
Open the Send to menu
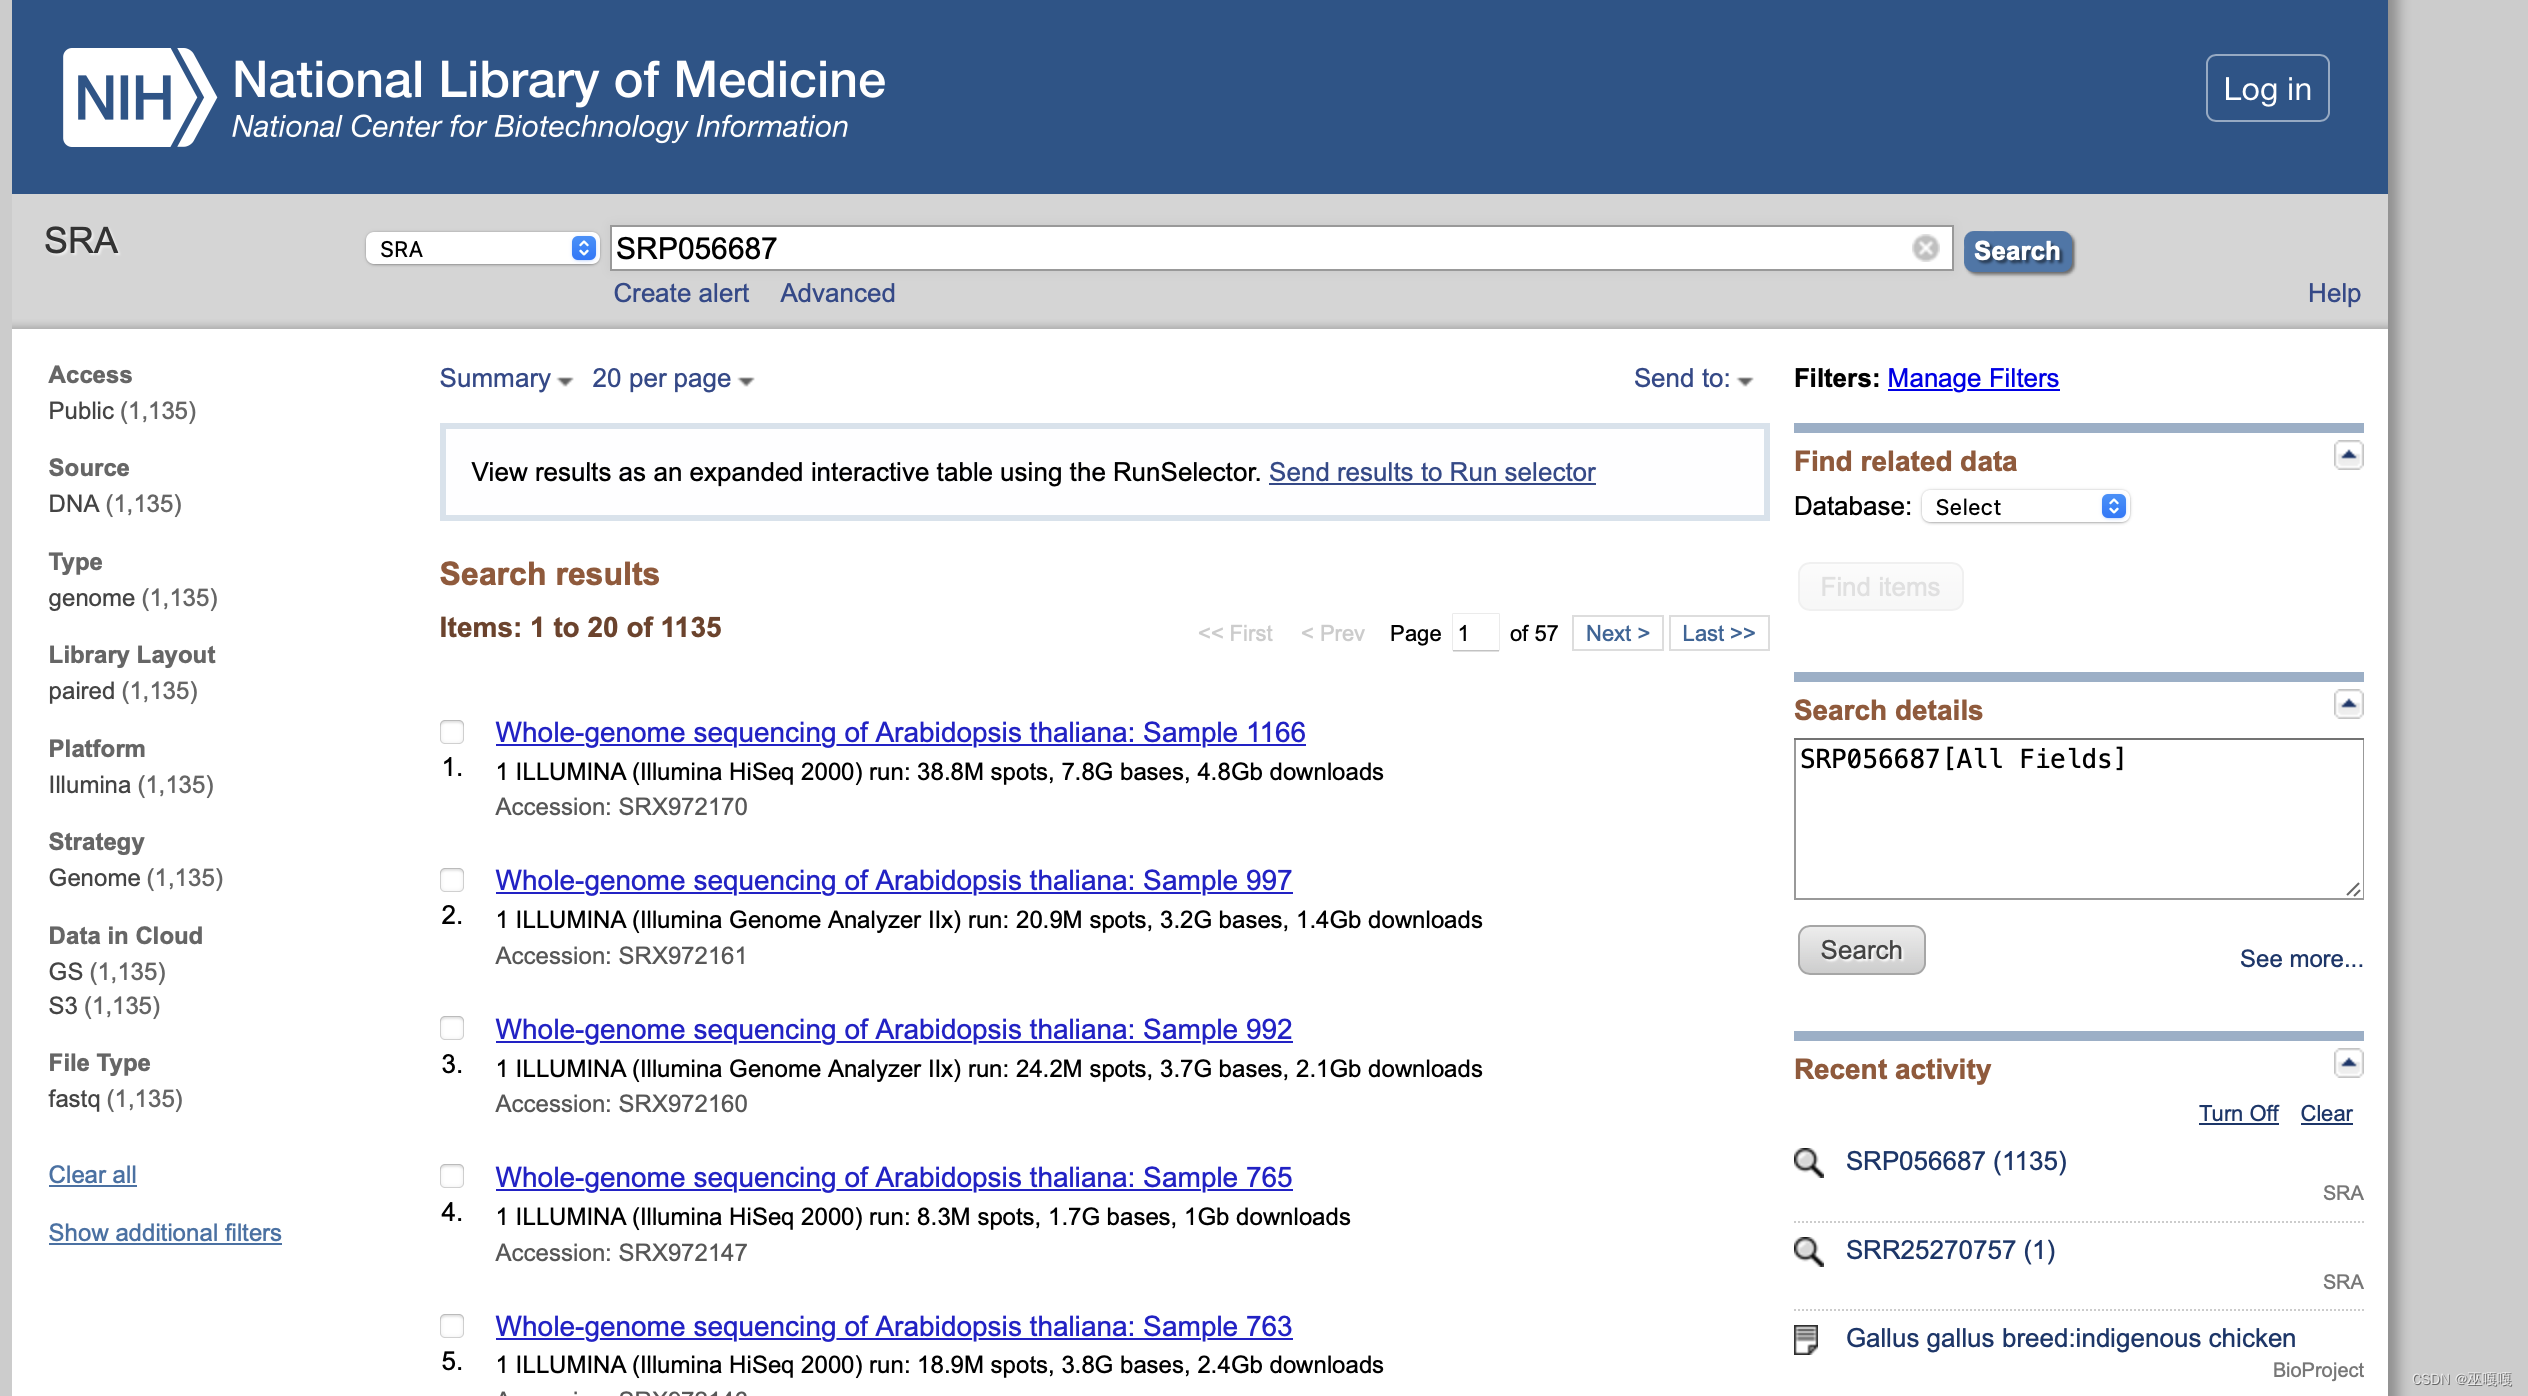coord(1692,379)
